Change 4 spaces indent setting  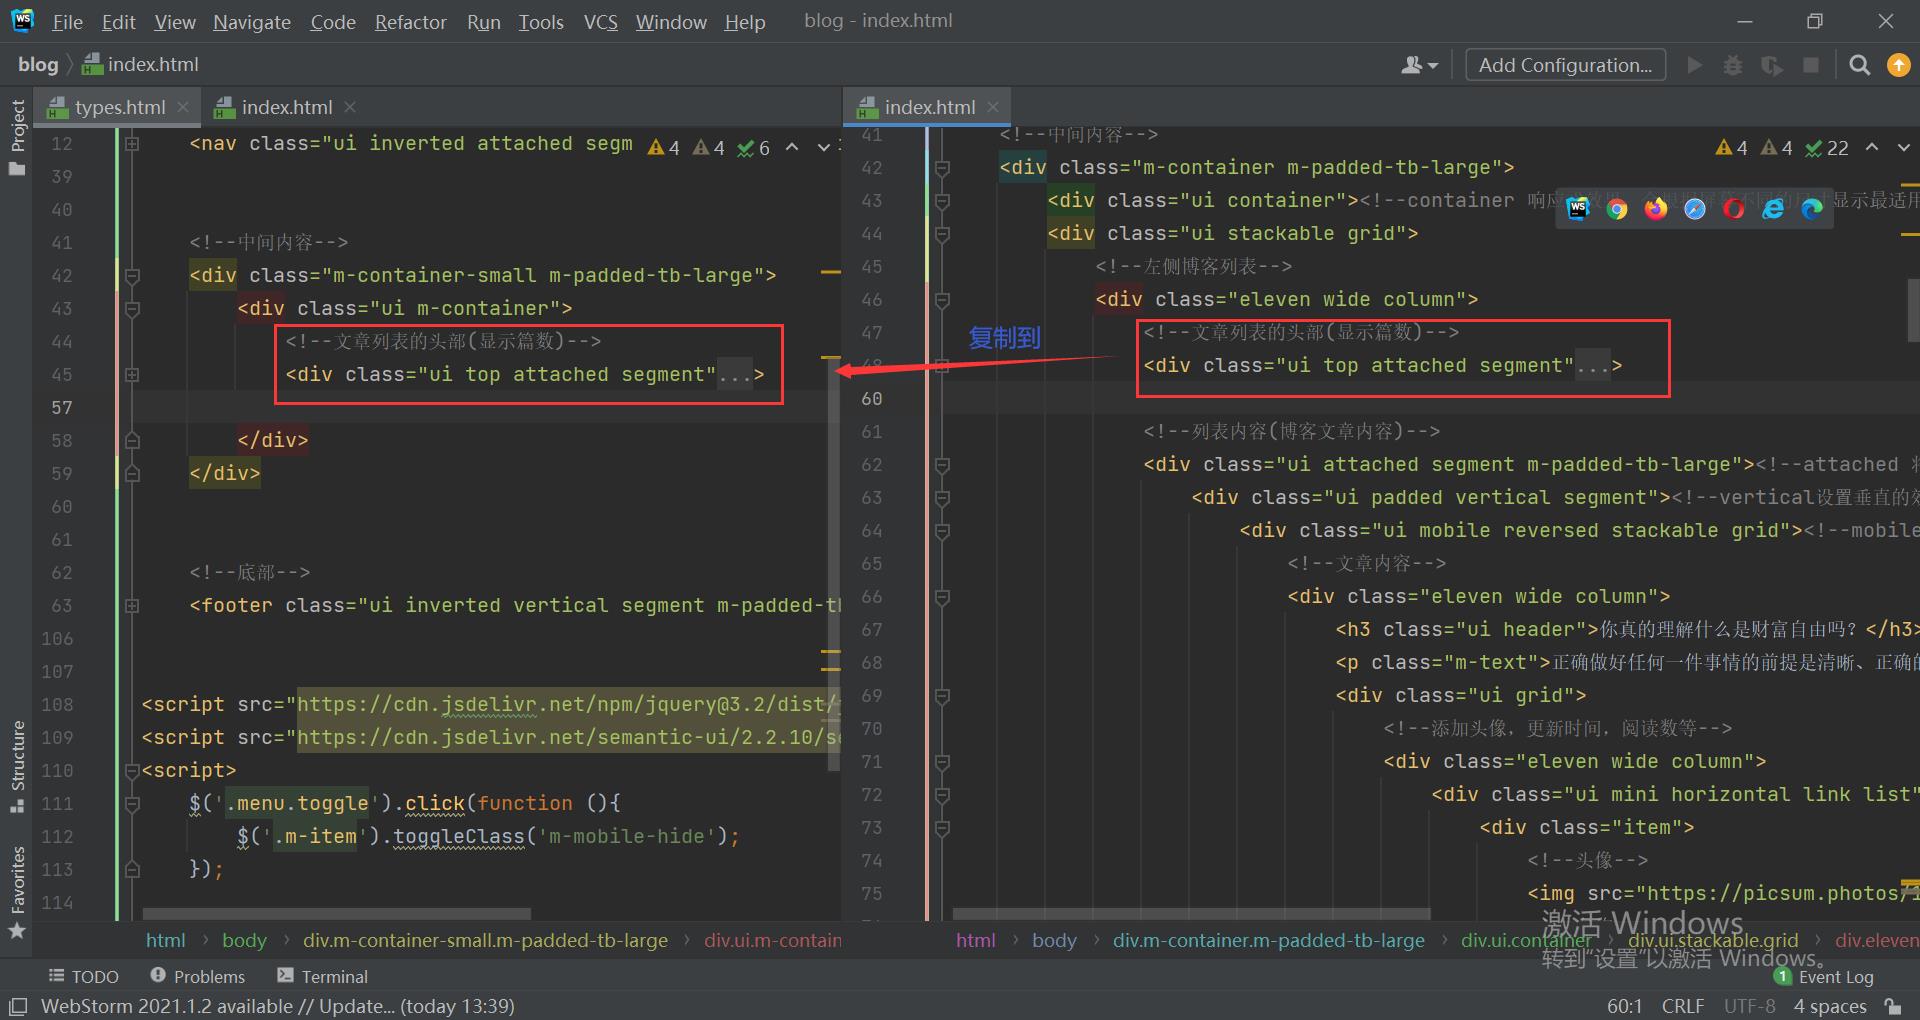pyautogui.click(x=1830, y=1006)
